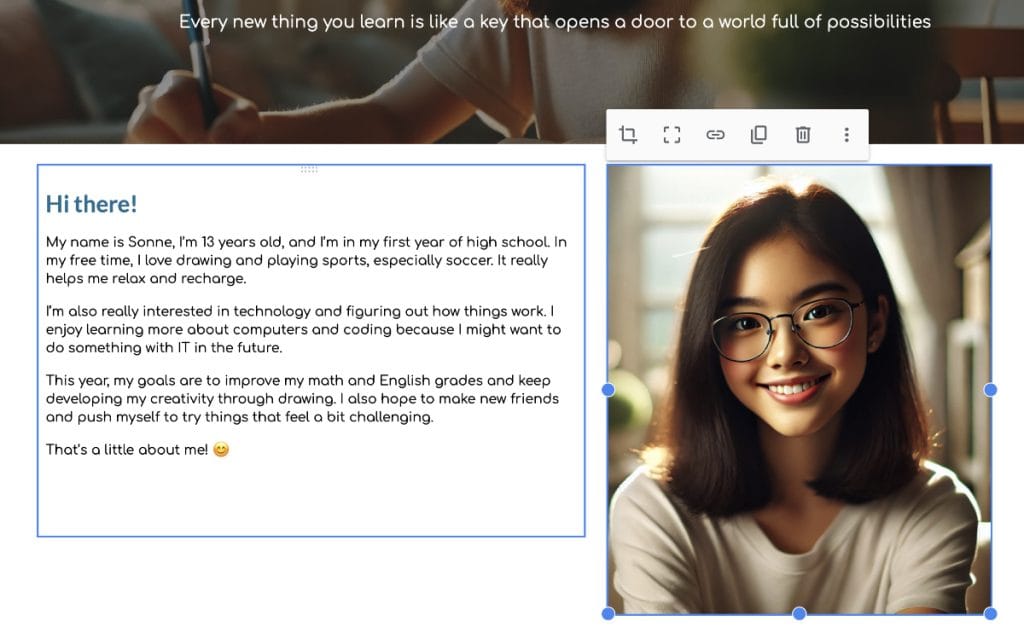This screenshot has height=633, width=1024.
Task: Click the "Hi there!" heading
Action: click(91, 204)
